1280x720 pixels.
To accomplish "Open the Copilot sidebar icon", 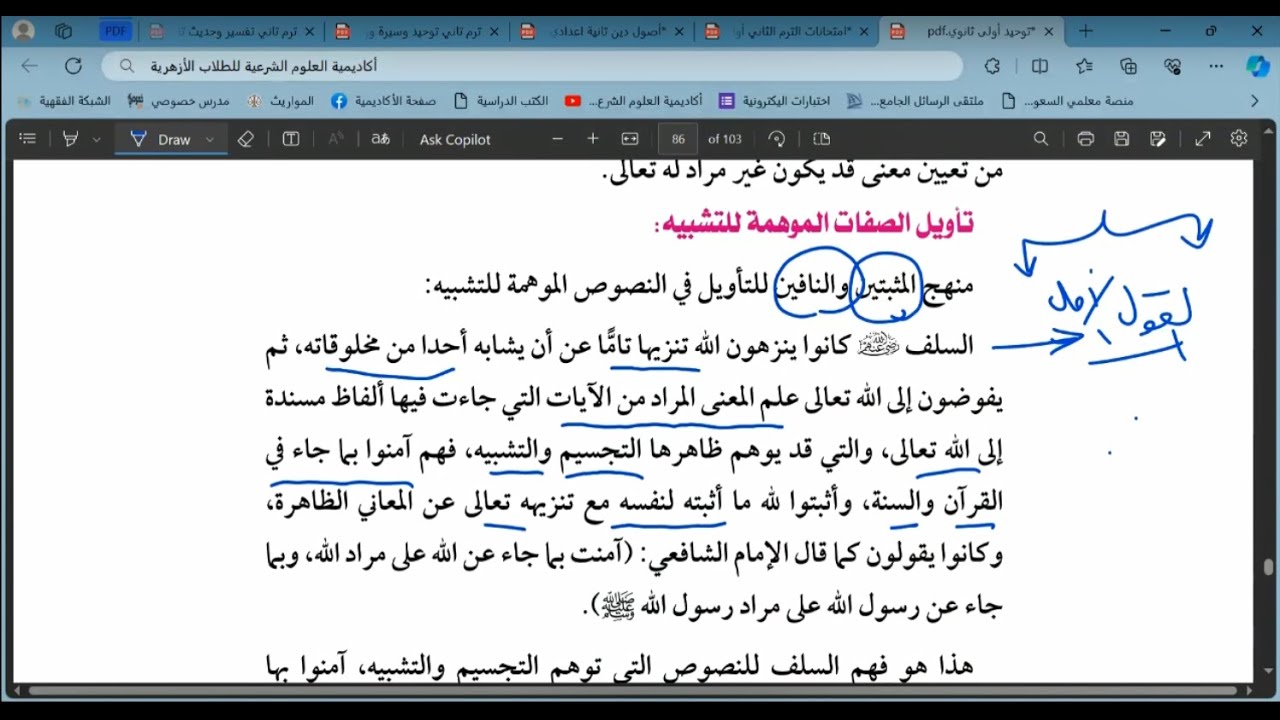I will click(x=1257, y=66).
